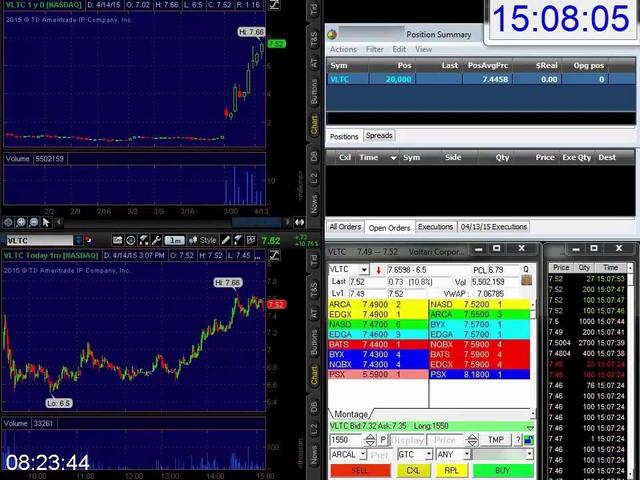Click the red SELL button
This screenshot has width=640, height=480.
click(360, 471)
